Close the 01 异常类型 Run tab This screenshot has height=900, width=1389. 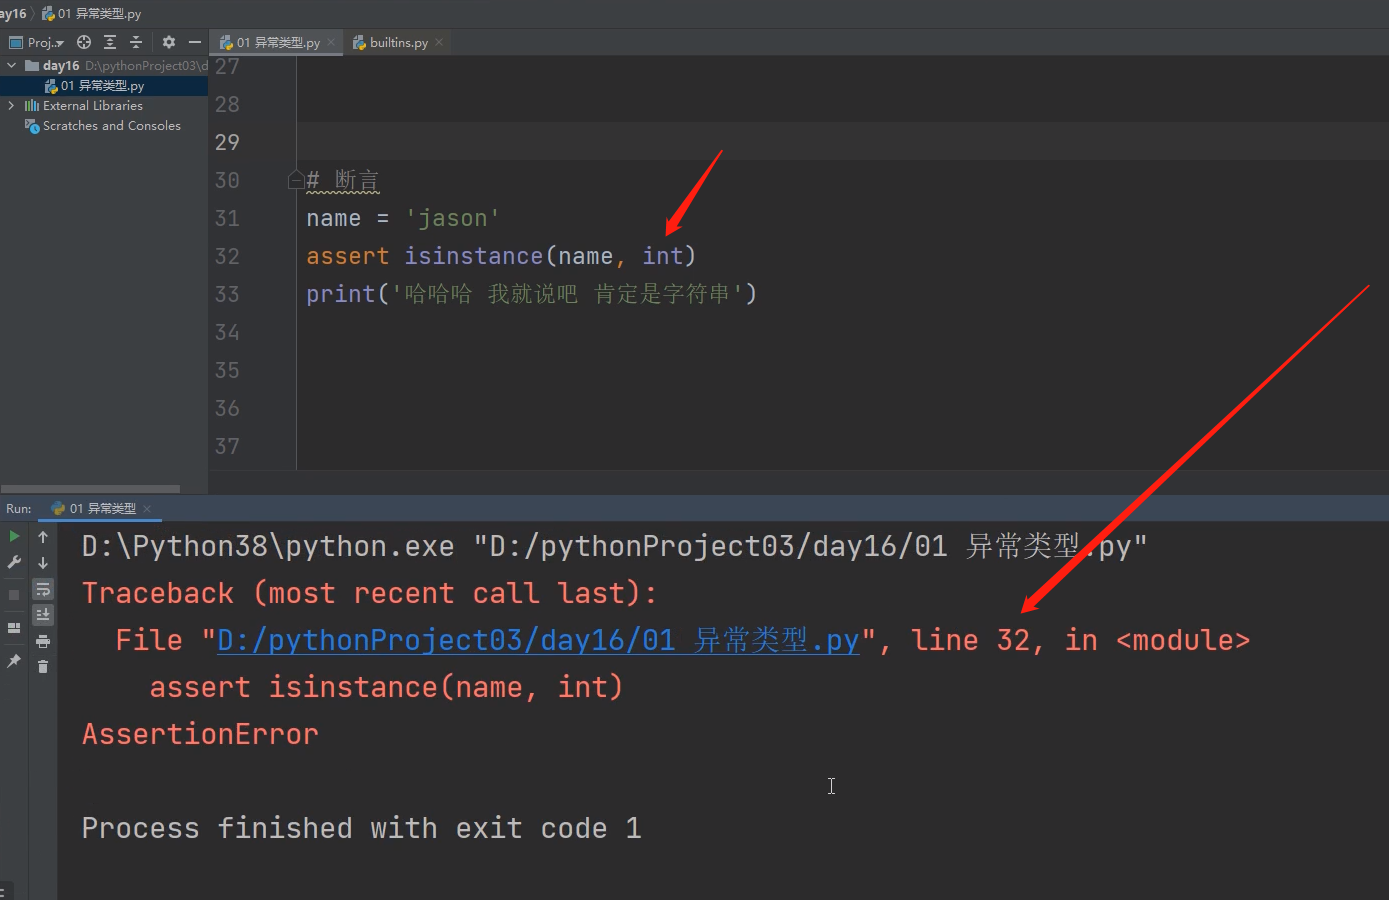(147, 509)
